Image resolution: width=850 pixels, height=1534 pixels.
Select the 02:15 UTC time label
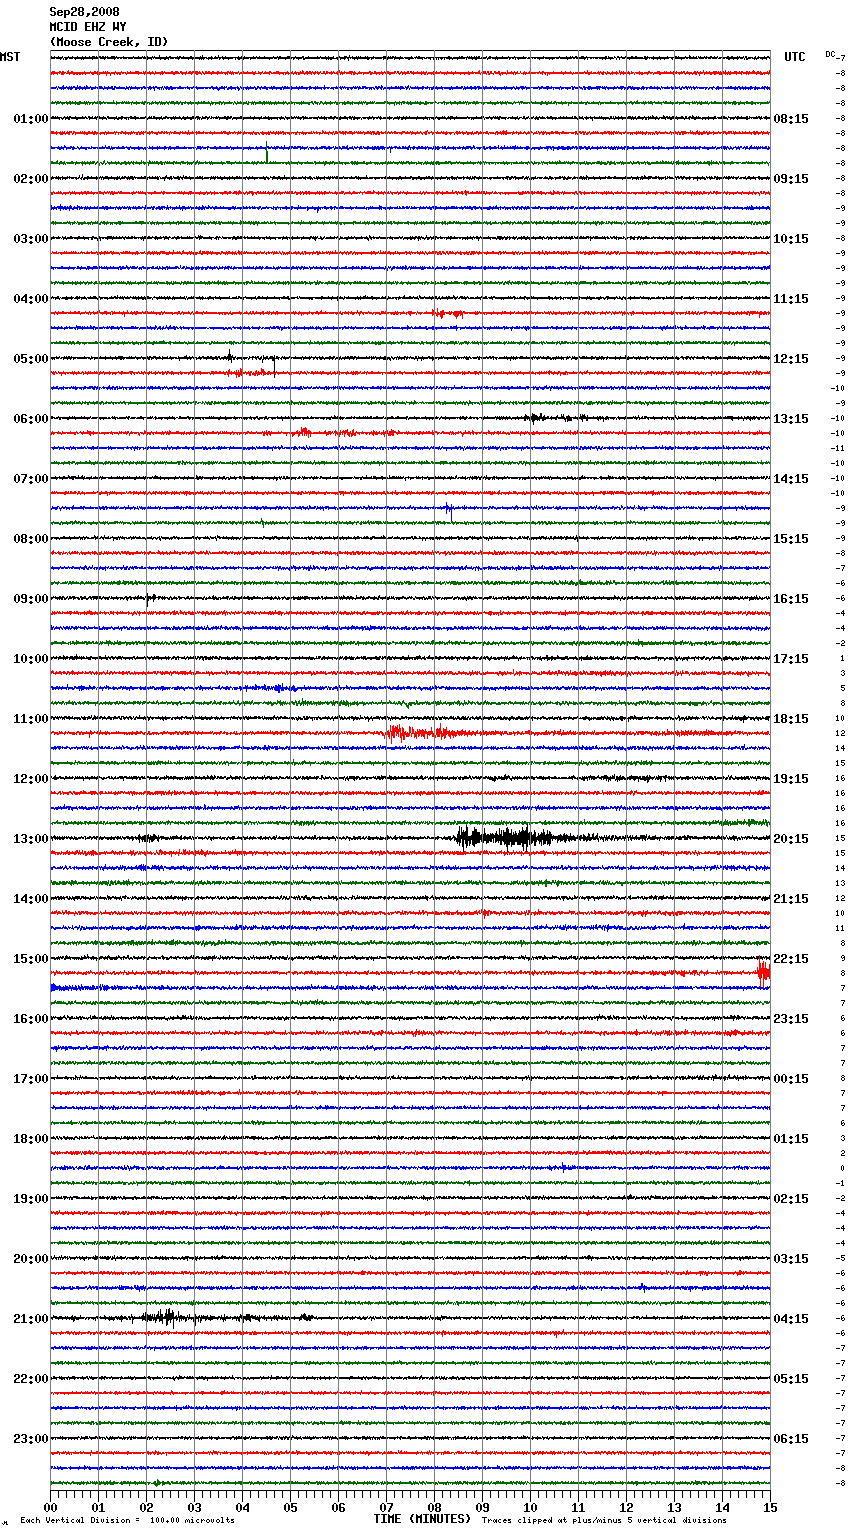791,1199
